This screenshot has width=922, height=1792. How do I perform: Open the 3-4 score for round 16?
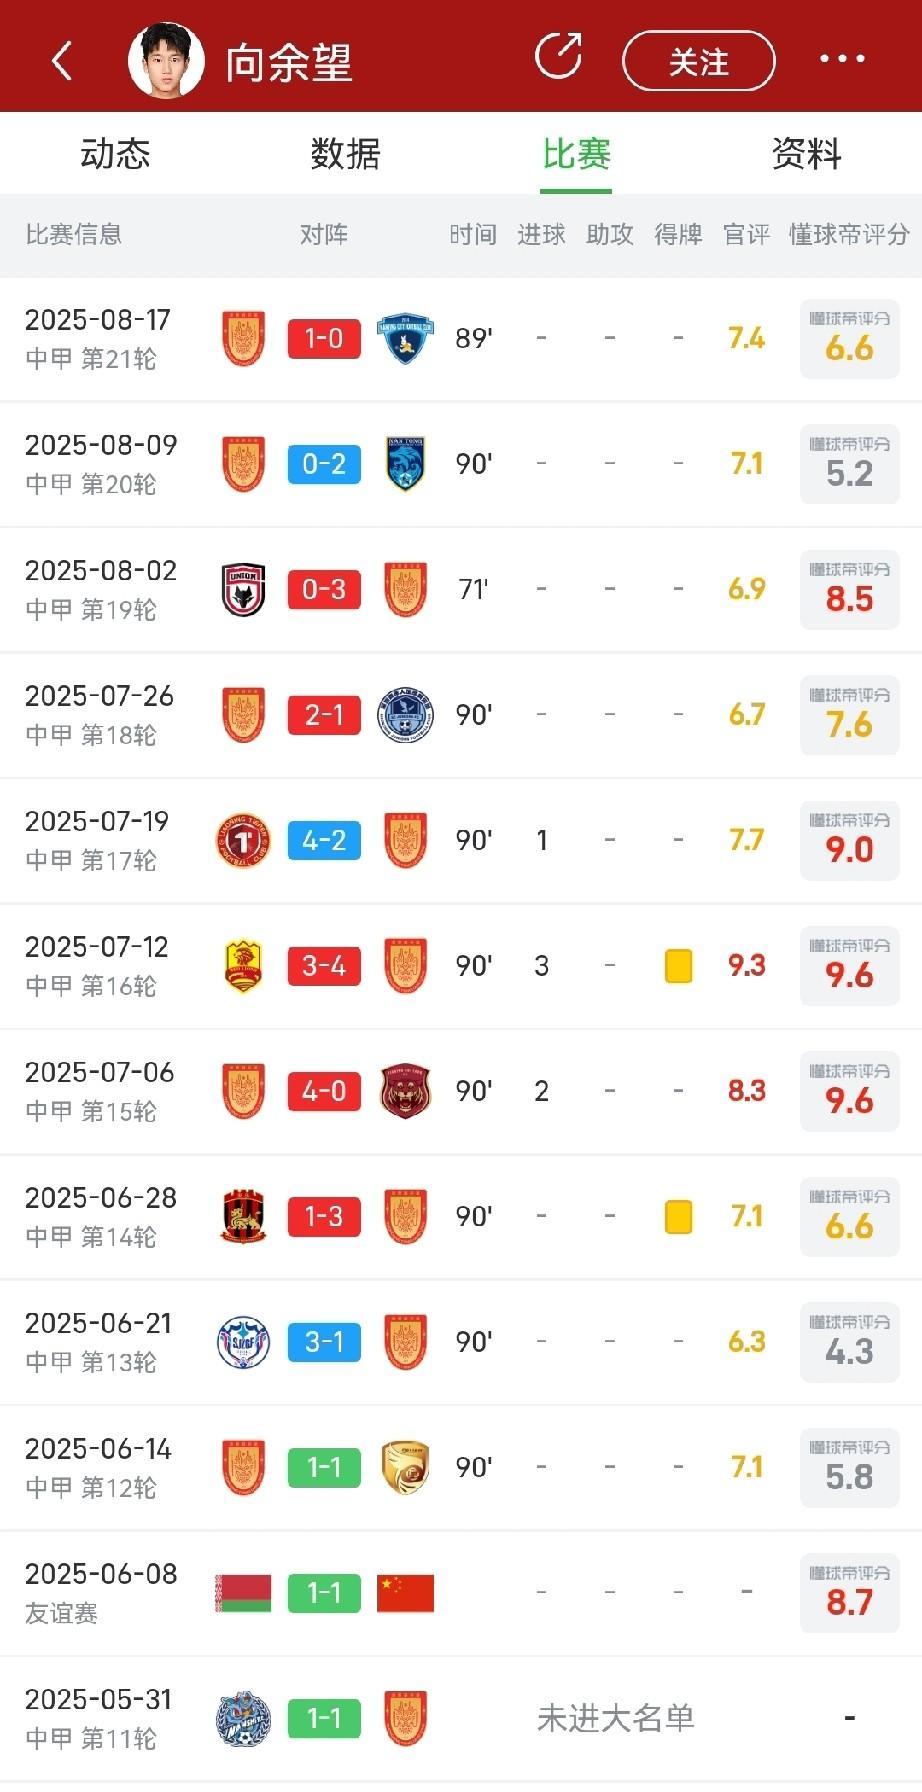tap(324, 966)
